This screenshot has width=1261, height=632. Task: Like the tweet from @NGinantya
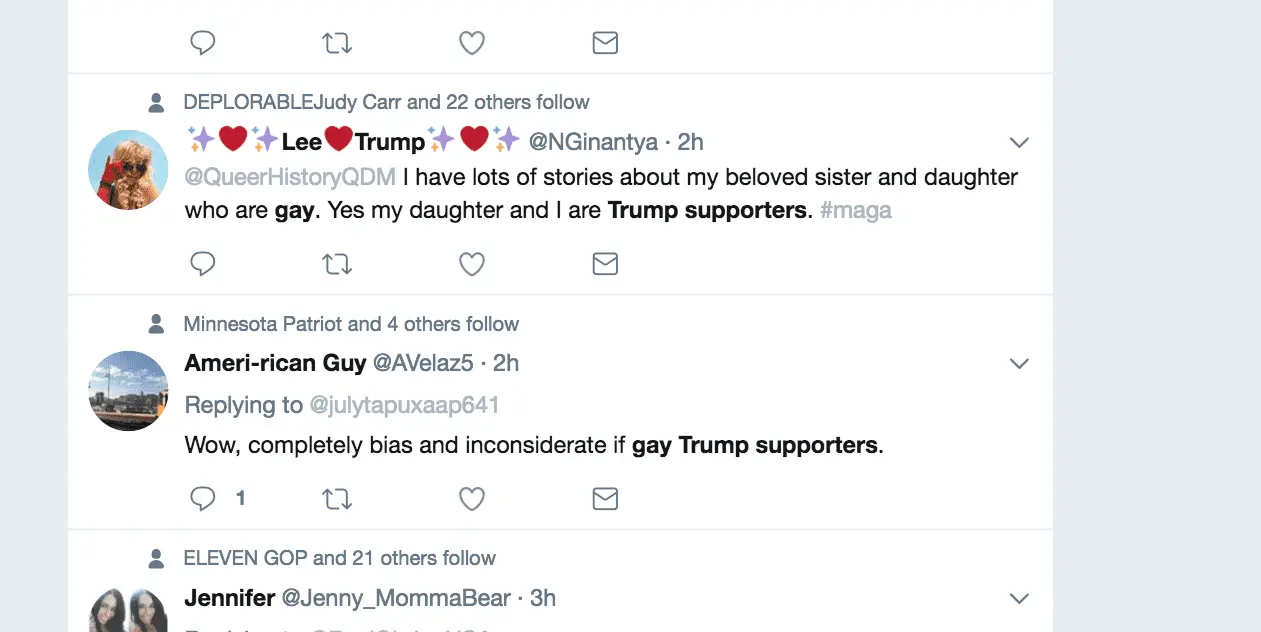pyautogui.click(x=471, y=264)
